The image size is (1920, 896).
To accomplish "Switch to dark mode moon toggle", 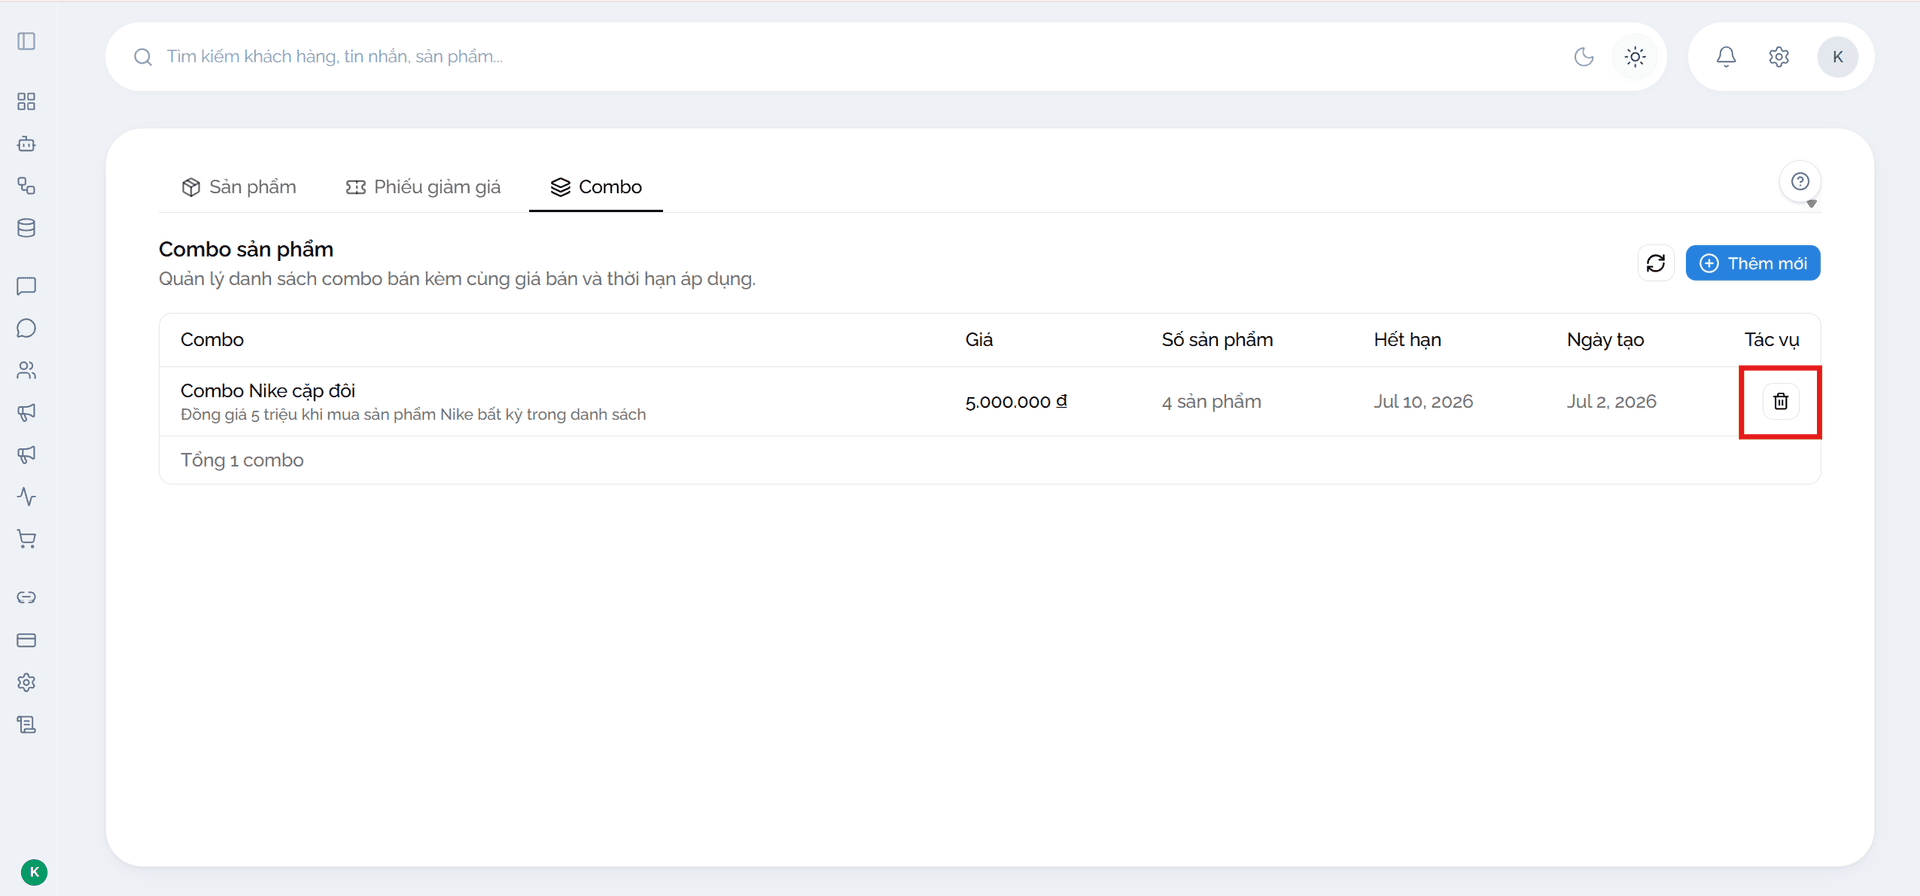I will pyautogui.click(x=1584, y=57).
